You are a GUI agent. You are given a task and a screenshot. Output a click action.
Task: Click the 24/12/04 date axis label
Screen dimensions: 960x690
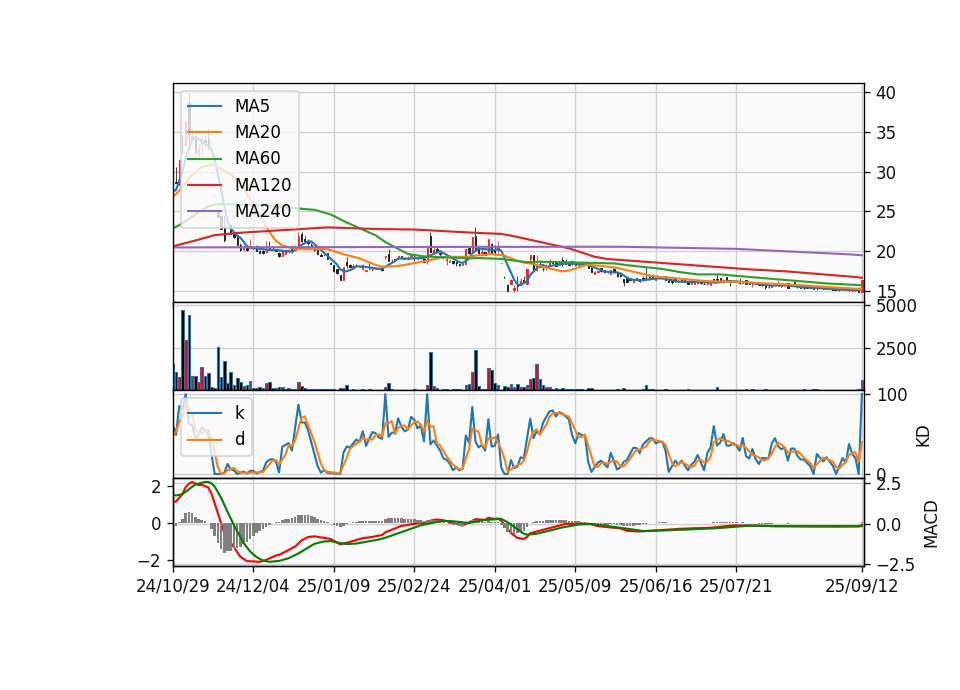pos(253,586)
